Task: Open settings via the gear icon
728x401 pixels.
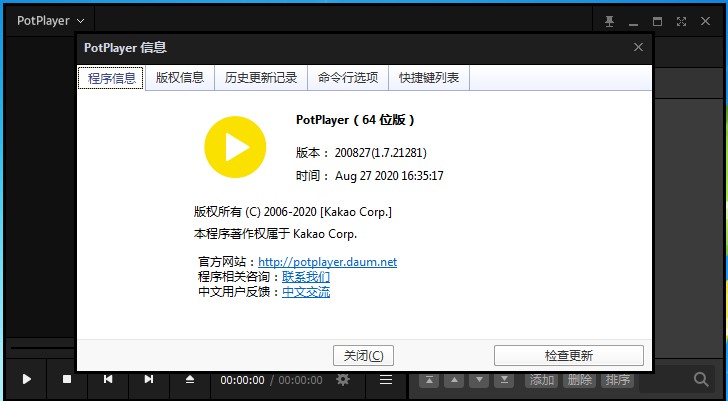Action: (343, 379)
